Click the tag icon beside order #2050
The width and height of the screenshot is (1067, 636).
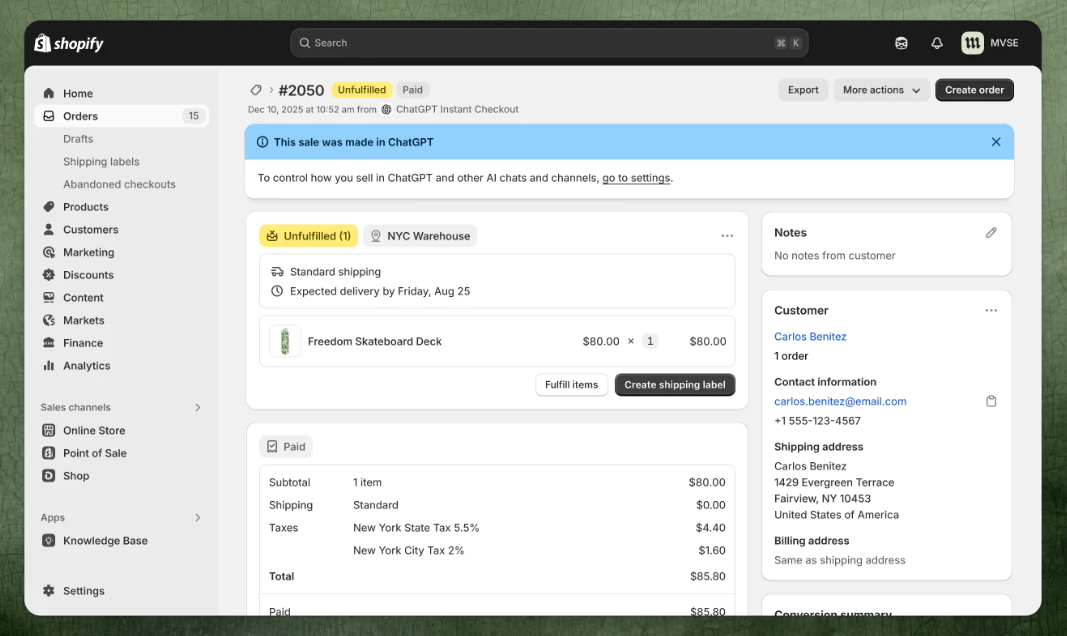click(x=256, y=89)
